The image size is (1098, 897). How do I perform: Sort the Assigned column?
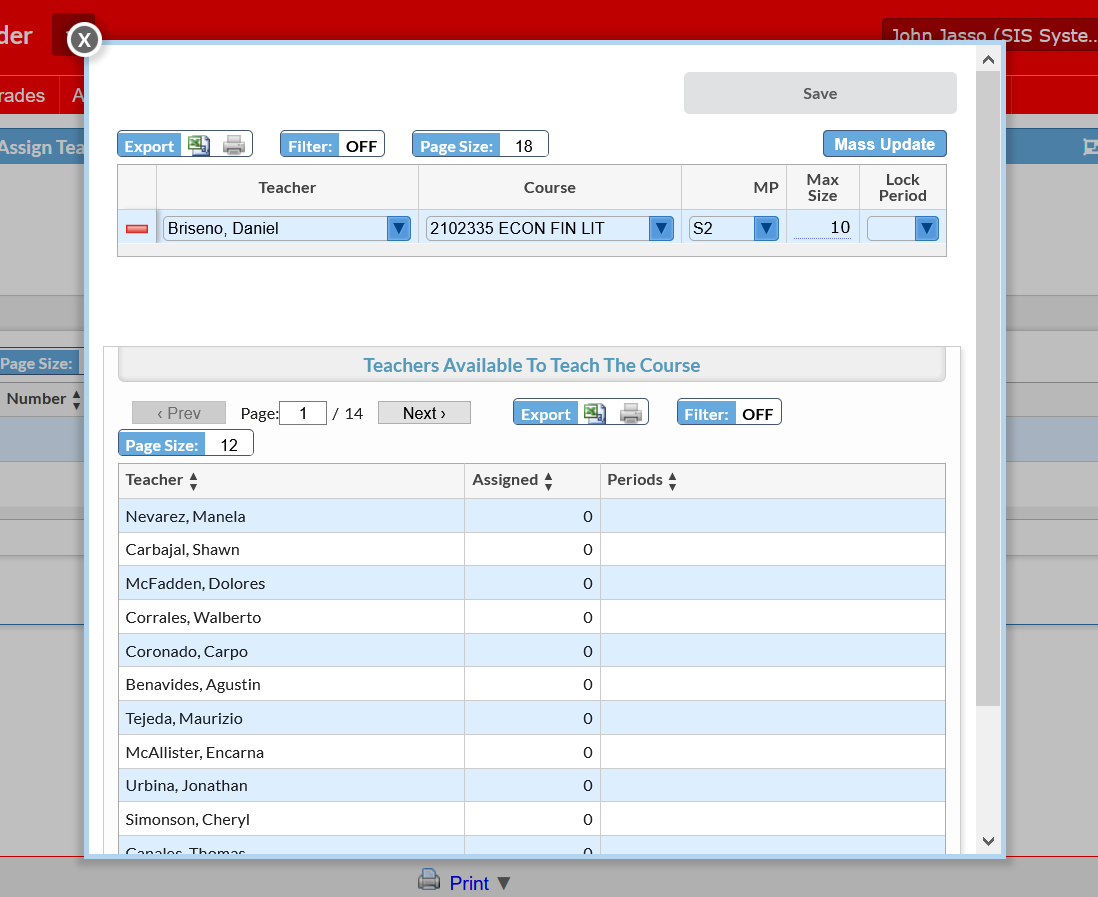548,481
